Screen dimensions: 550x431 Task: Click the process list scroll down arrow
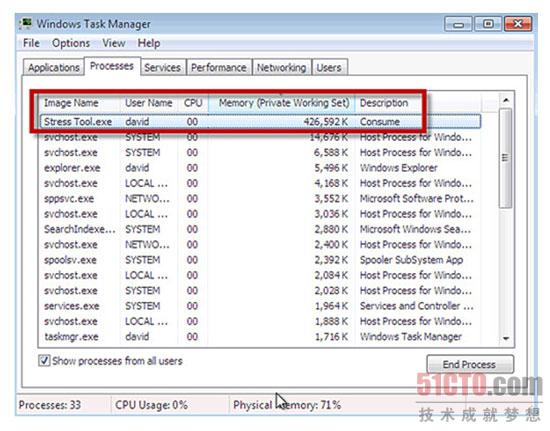pyautogui.click(x=506, y=338)
